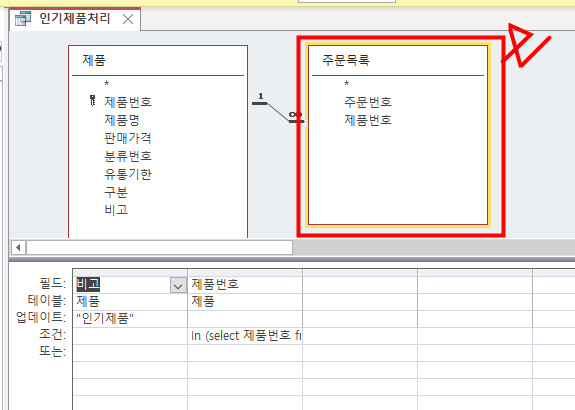Select 제품번호 in 주문목록 table
This screenshot has height=410, width=575.
pos(368,120)
